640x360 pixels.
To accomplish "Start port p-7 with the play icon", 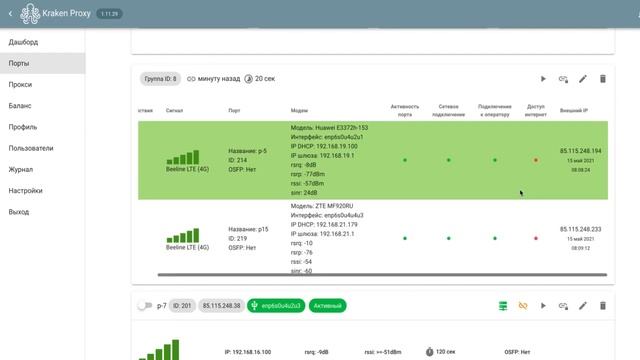I will (x=543, y=306).
